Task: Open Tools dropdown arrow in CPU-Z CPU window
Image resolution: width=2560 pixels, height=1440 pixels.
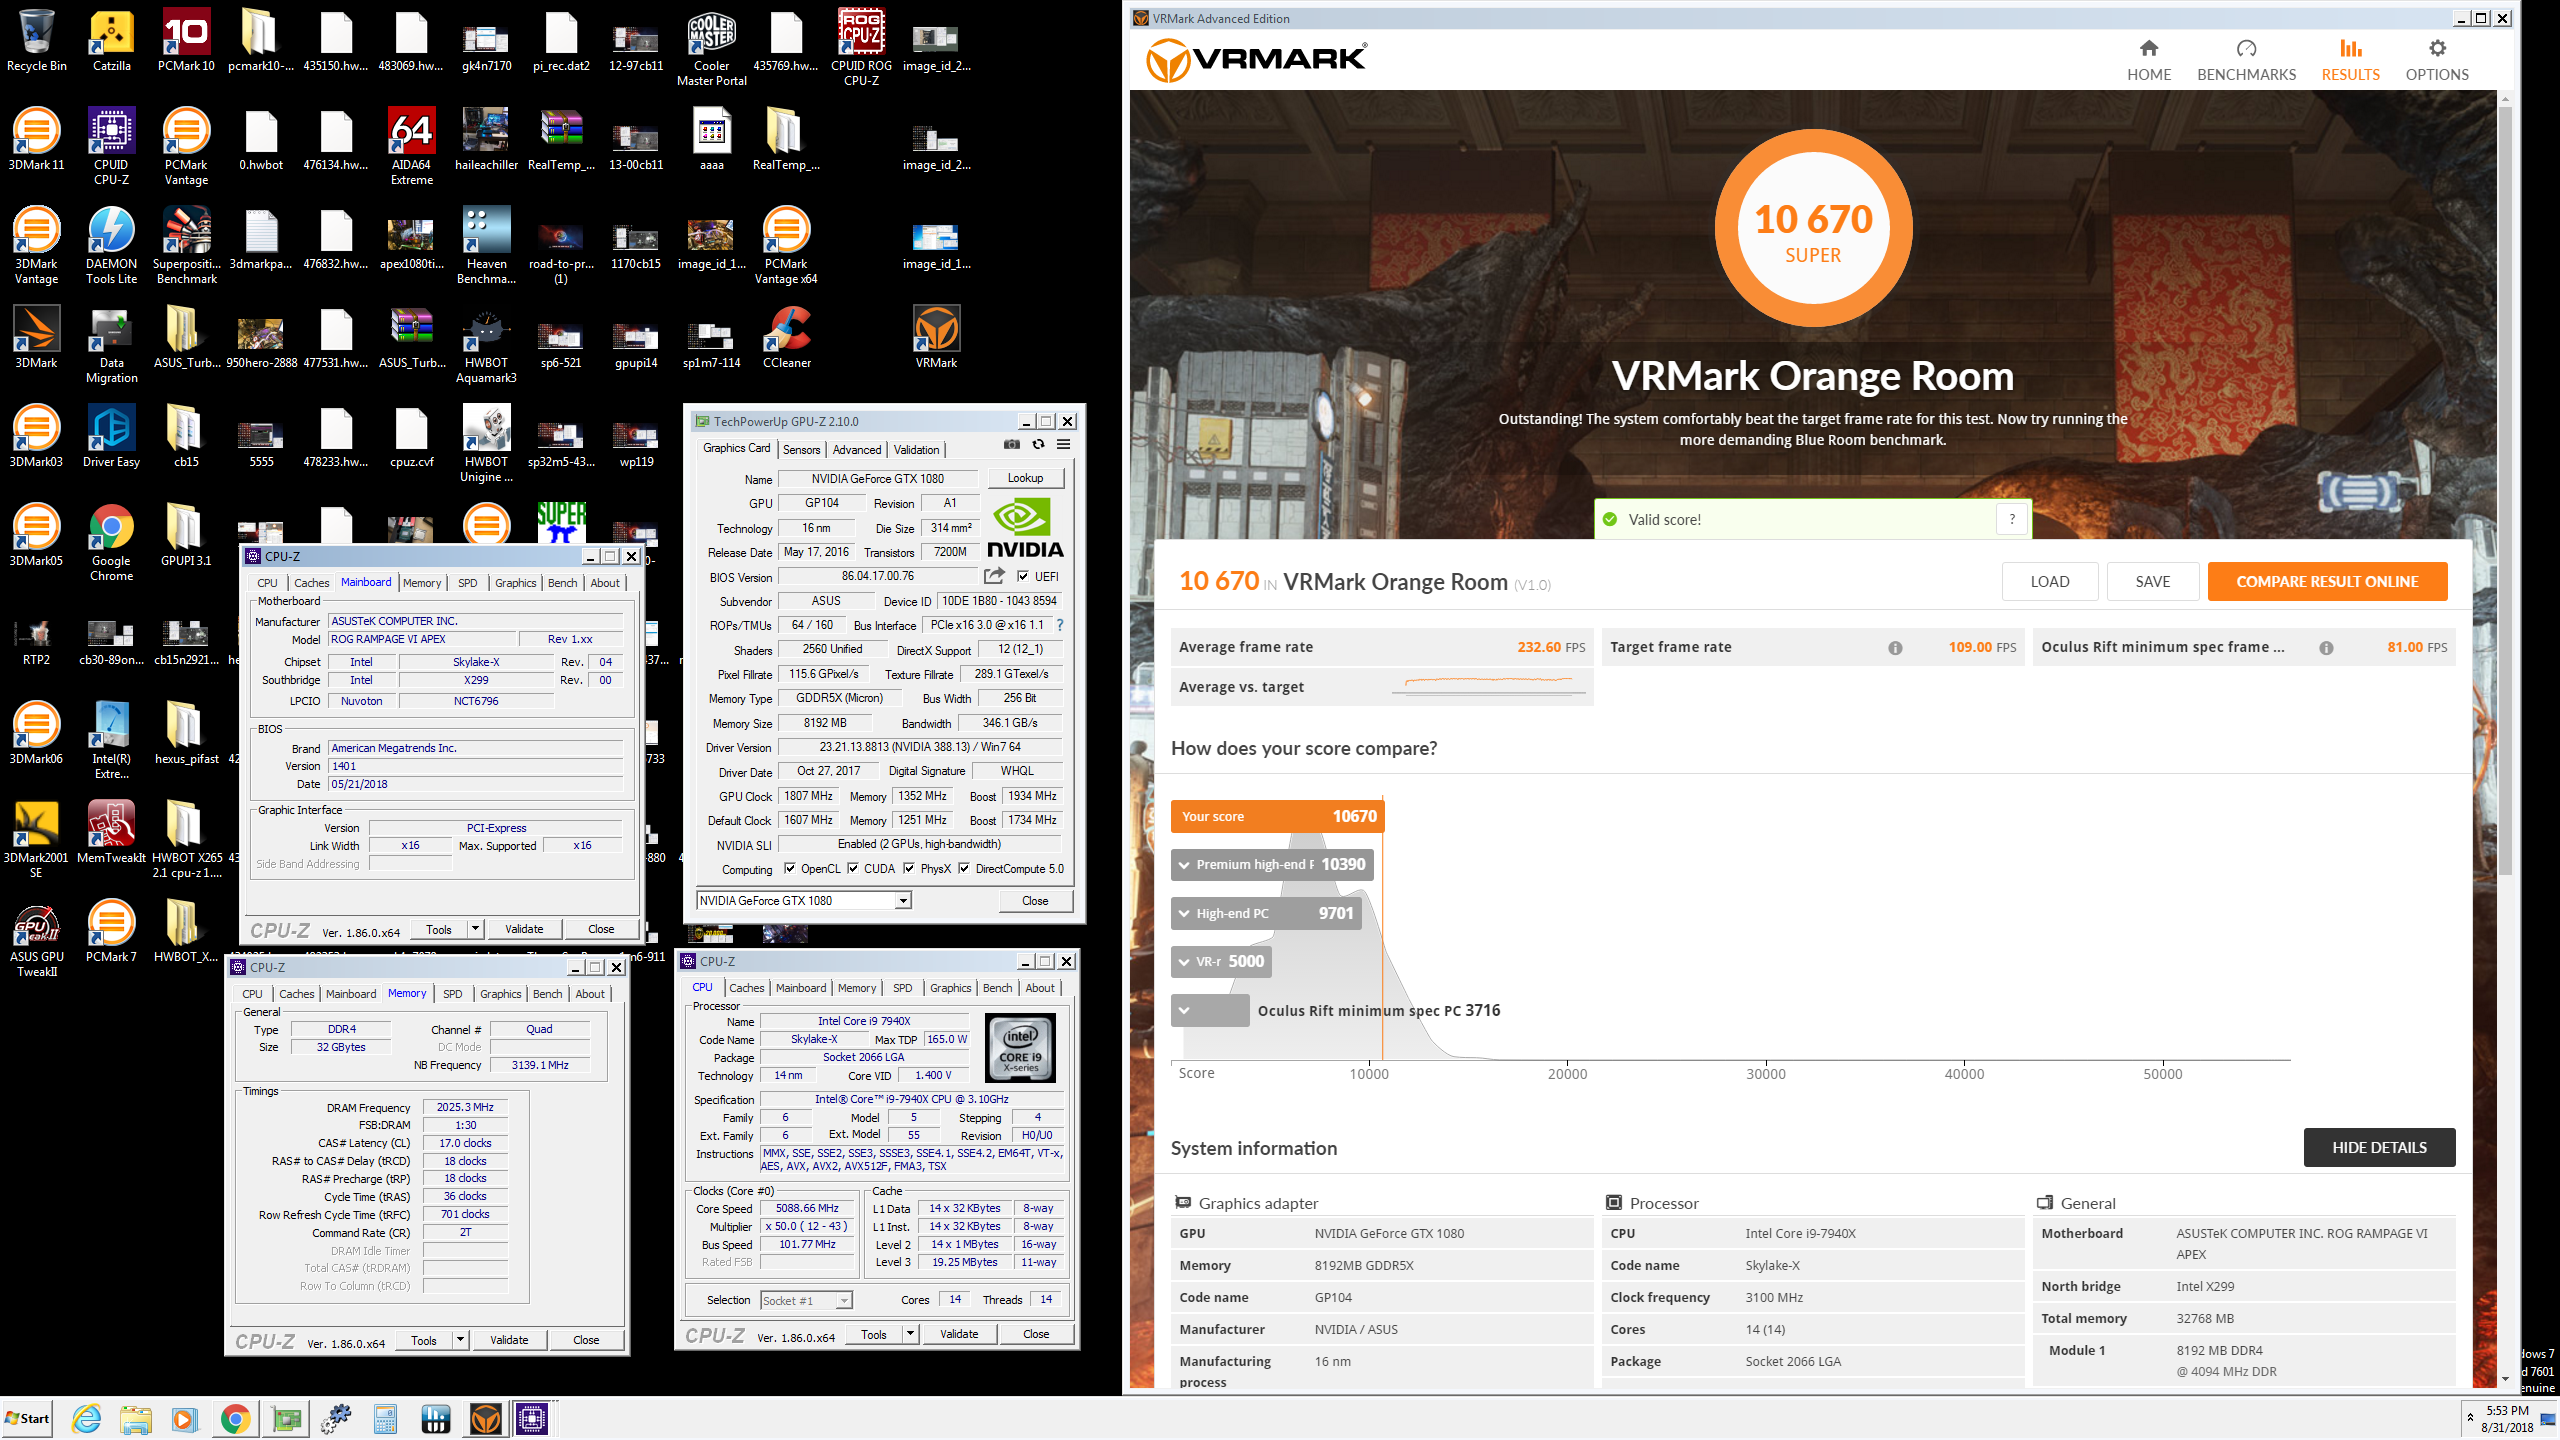Action: pyautogui.click(x=910, y=1334)
